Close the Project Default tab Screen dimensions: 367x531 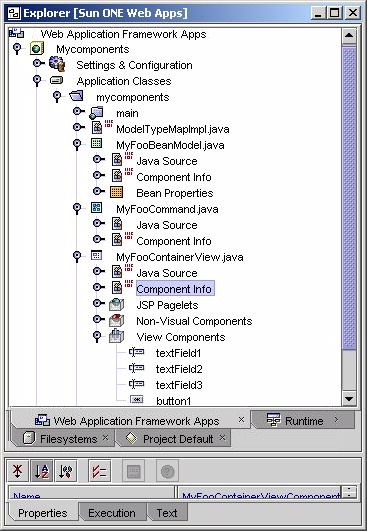point(222,437)
